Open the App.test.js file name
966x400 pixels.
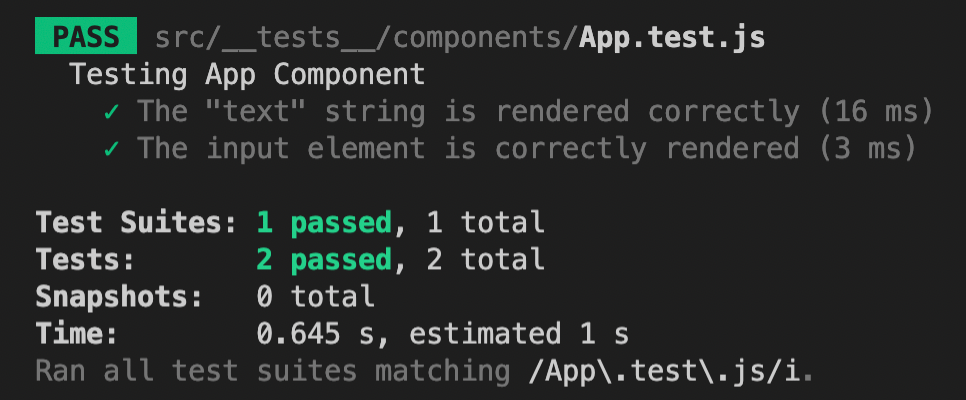point(672,38)
